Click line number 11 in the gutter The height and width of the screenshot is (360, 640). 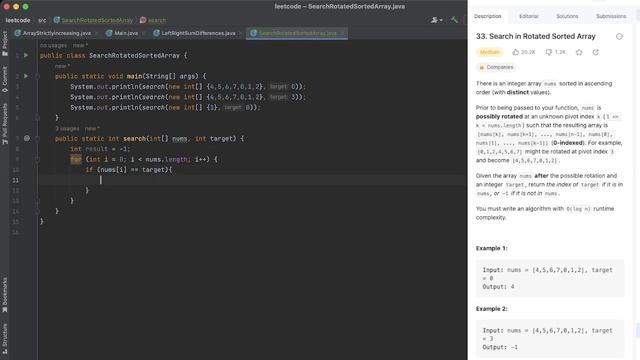pos(16,180)
